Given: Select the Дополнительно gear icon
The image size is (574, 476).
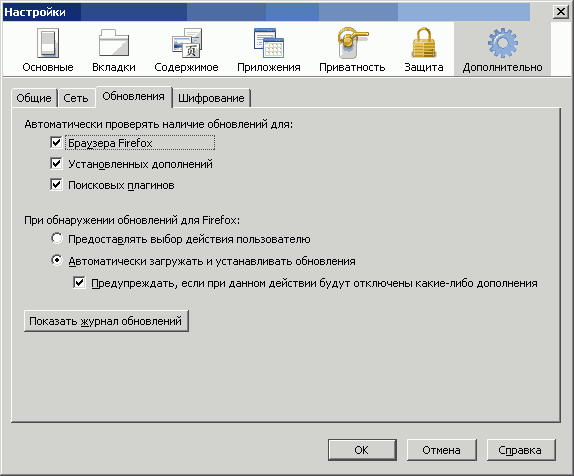Looking at the screenshot, I should coord(503,44).
